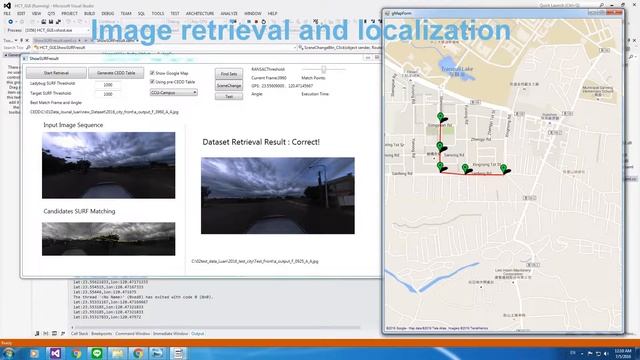Switch to Visual Studio taskbar icon
Viewport: 640px width, 360px height.
[x=55, y=353]
